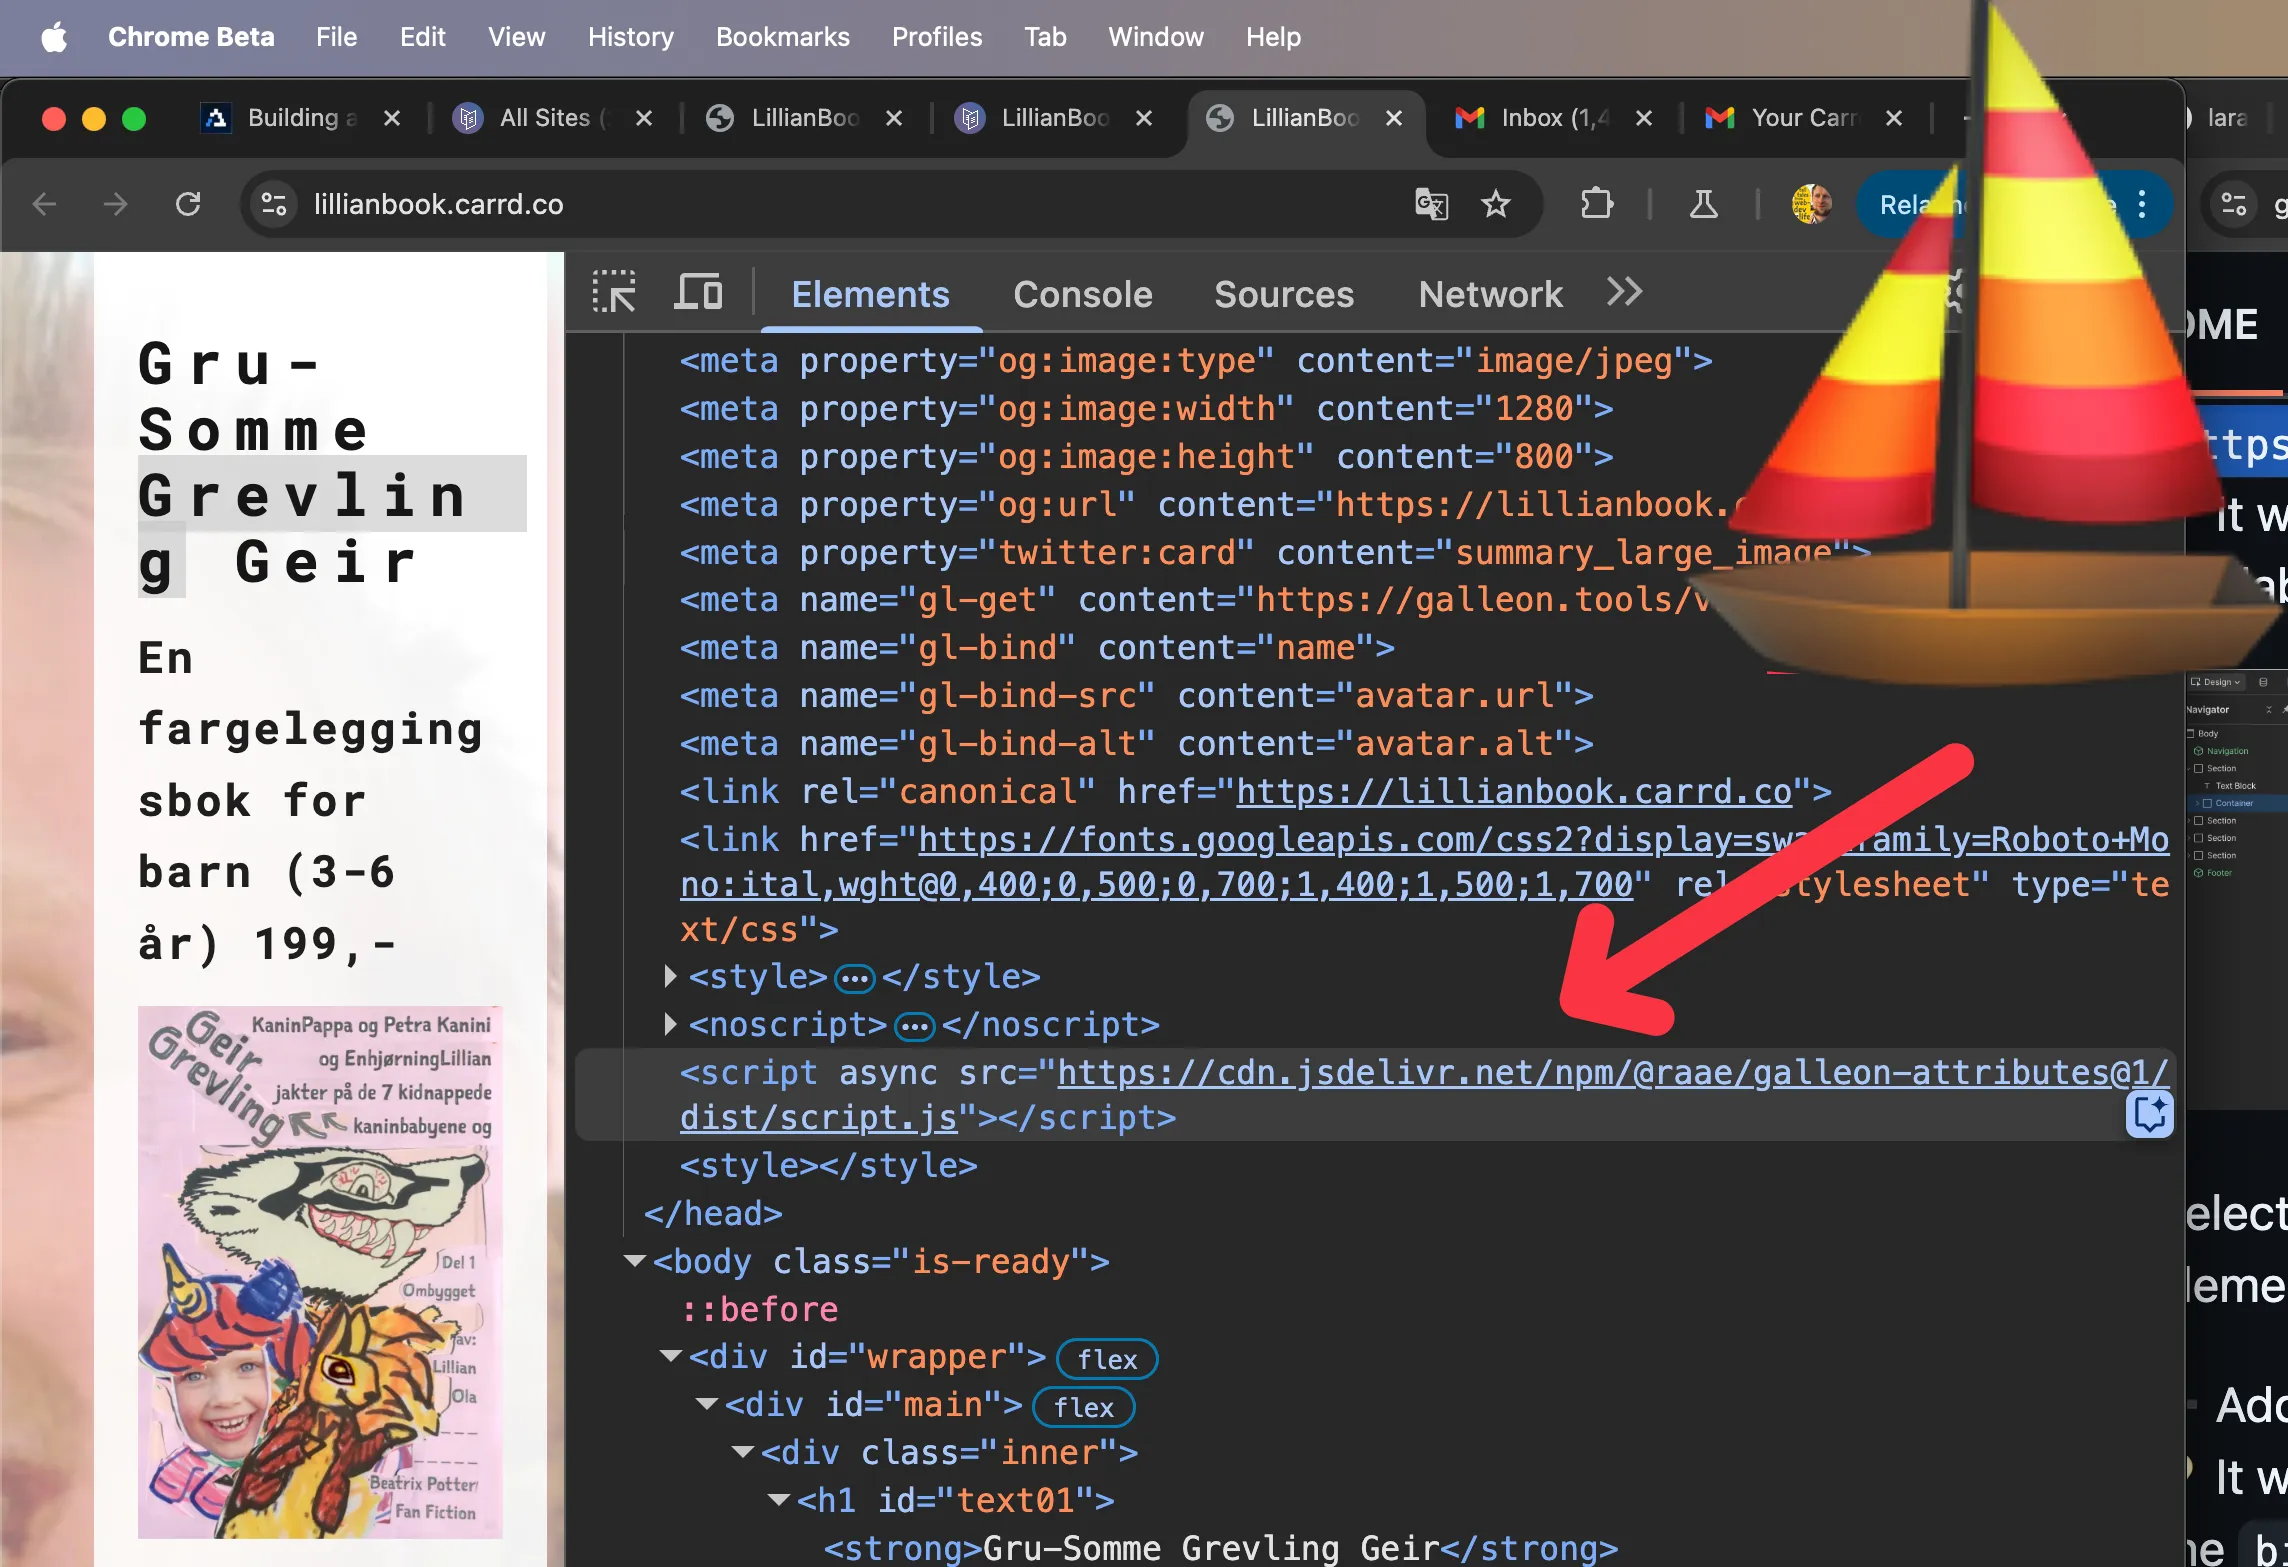Click the AI assistance icon on script line
Screen dimensions: 2288x1567
tap(2149, 1114)
